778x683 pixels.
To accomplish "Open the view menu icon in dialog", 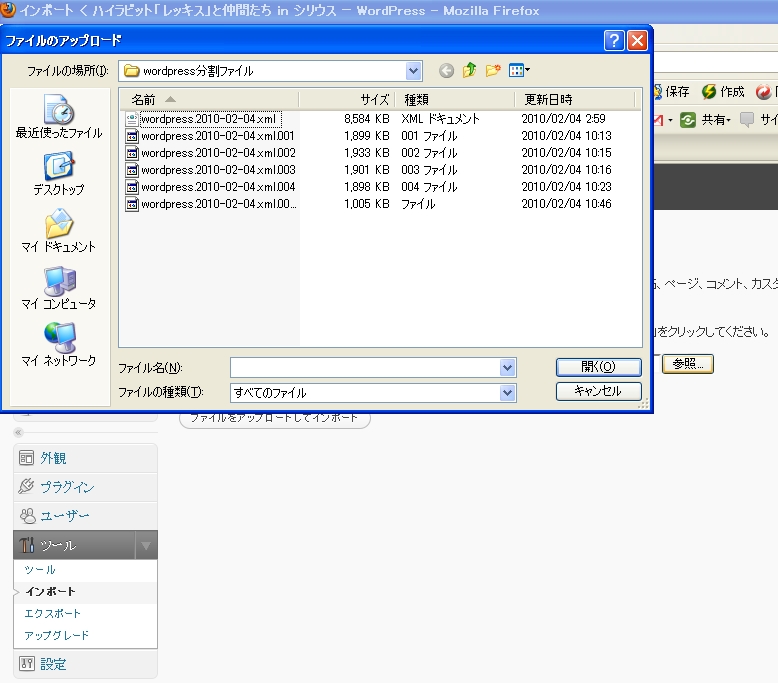I will point(516,70).
